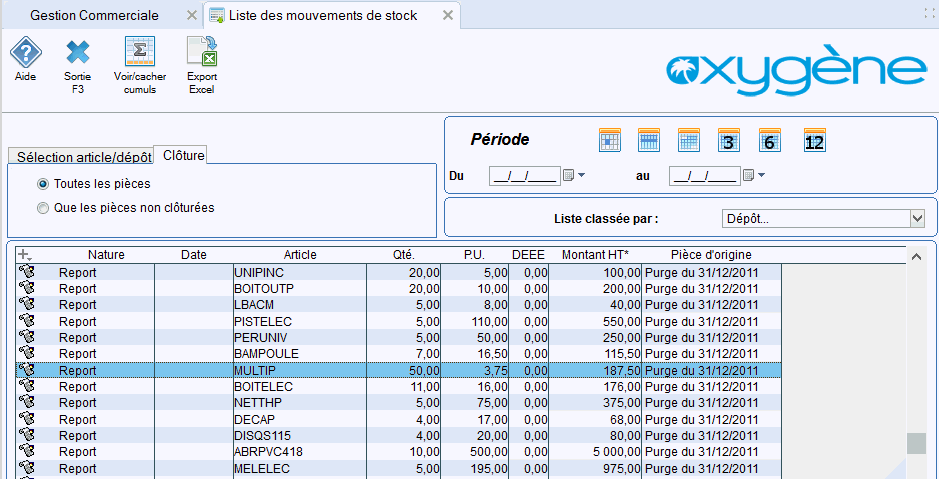
Task: Close the Gestion Commerciale tab
Action: pos(192,16)
